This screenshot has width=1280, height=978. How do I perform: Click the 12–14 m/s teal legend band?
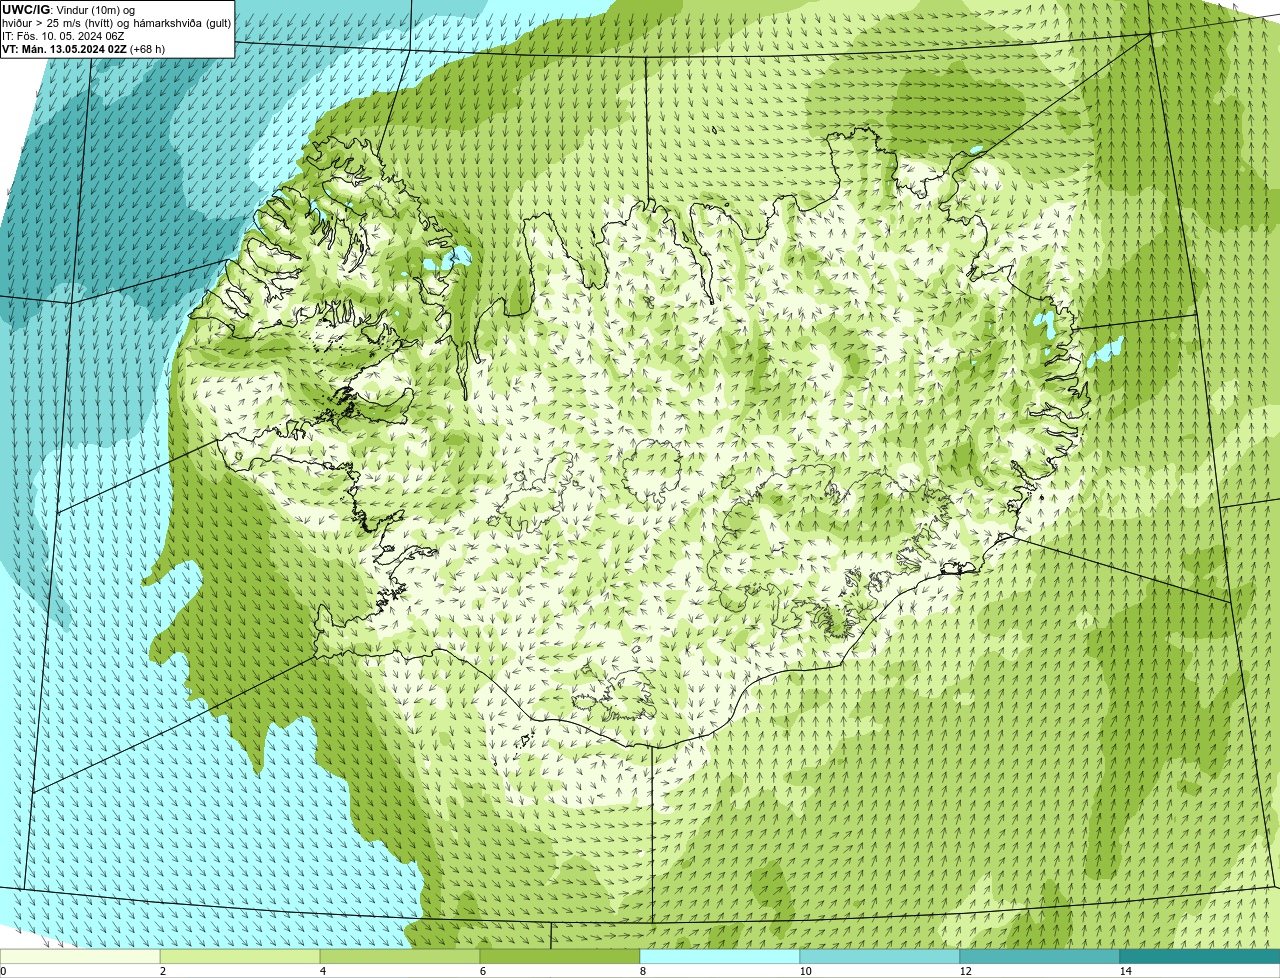click(x=1040, y=956)
